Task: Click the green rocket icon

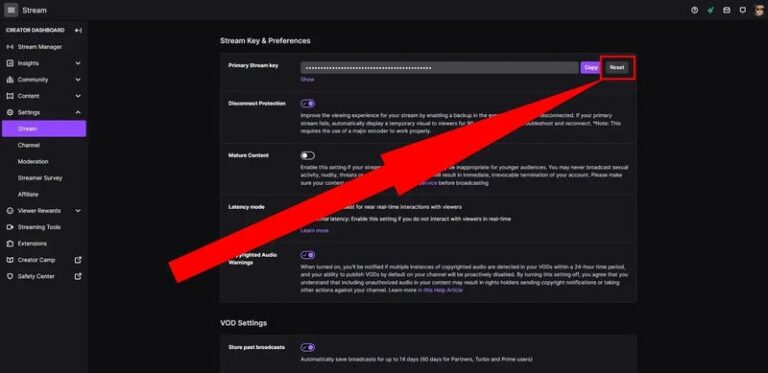Action: [x=711, y=10]
